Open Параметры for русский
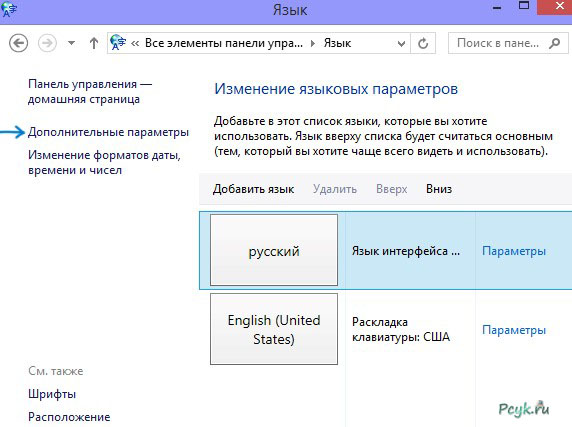The image size is (572, 427). (x=514, y=251)
